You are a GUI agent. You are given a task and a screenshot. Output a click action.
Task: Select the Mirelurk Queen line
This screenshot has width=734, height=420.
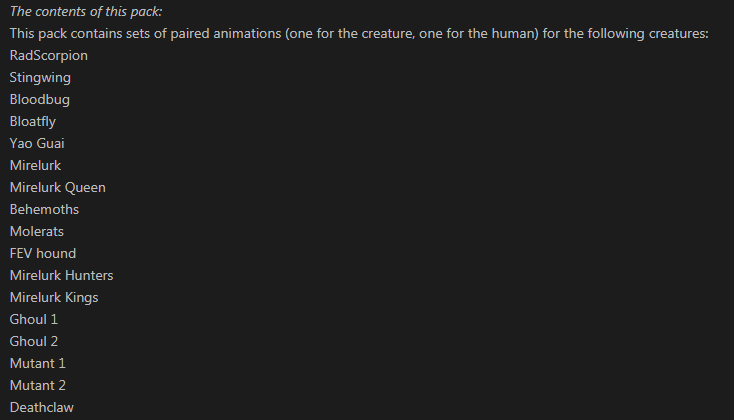pyautogui.click(x=57, y=188)
